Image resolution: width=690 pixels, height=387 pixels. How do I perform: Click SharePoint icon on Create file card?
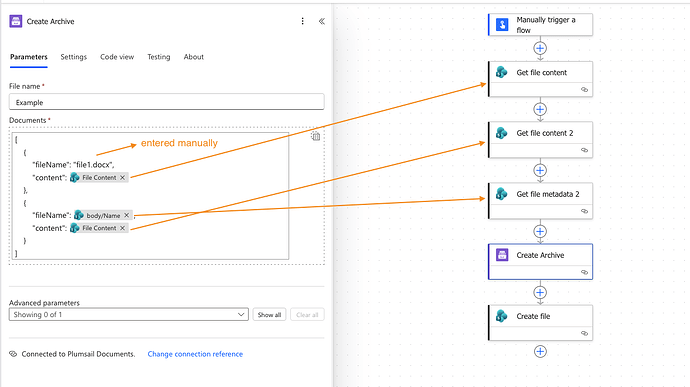coord(502,316)
